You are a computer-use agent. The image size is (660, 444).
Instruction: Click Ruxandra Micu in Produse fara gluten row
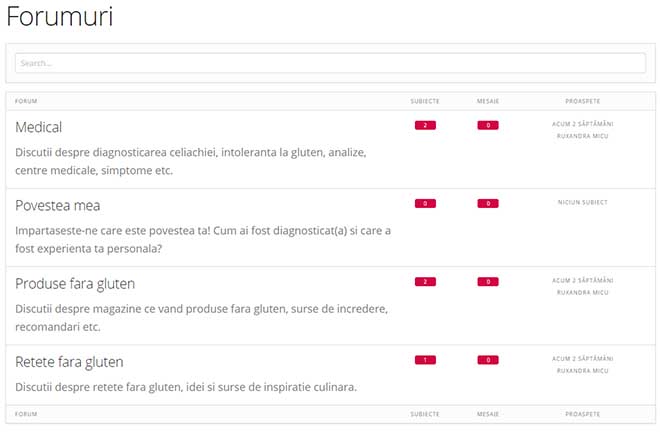(582, 293)
